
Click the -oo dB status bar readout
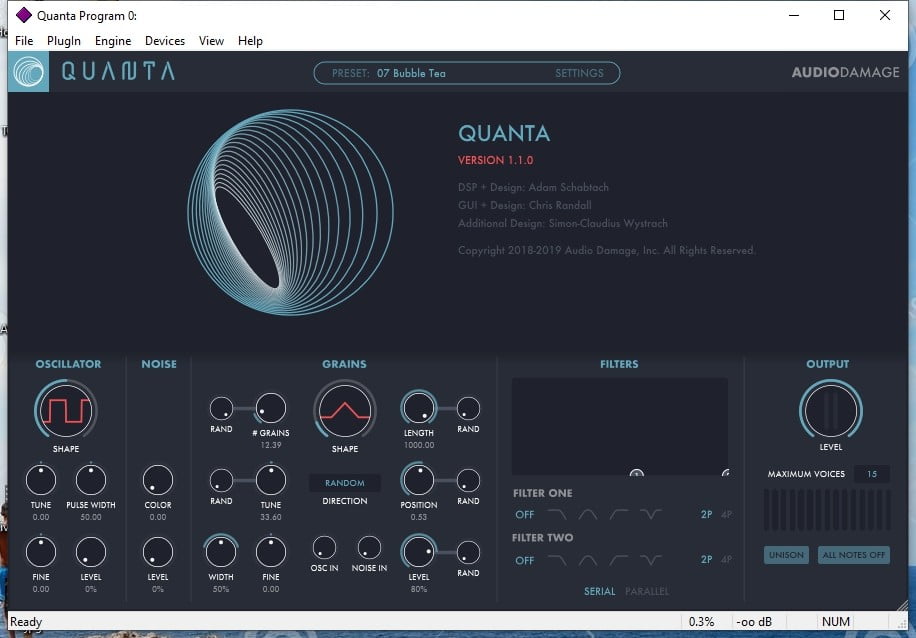pos(754,622)
